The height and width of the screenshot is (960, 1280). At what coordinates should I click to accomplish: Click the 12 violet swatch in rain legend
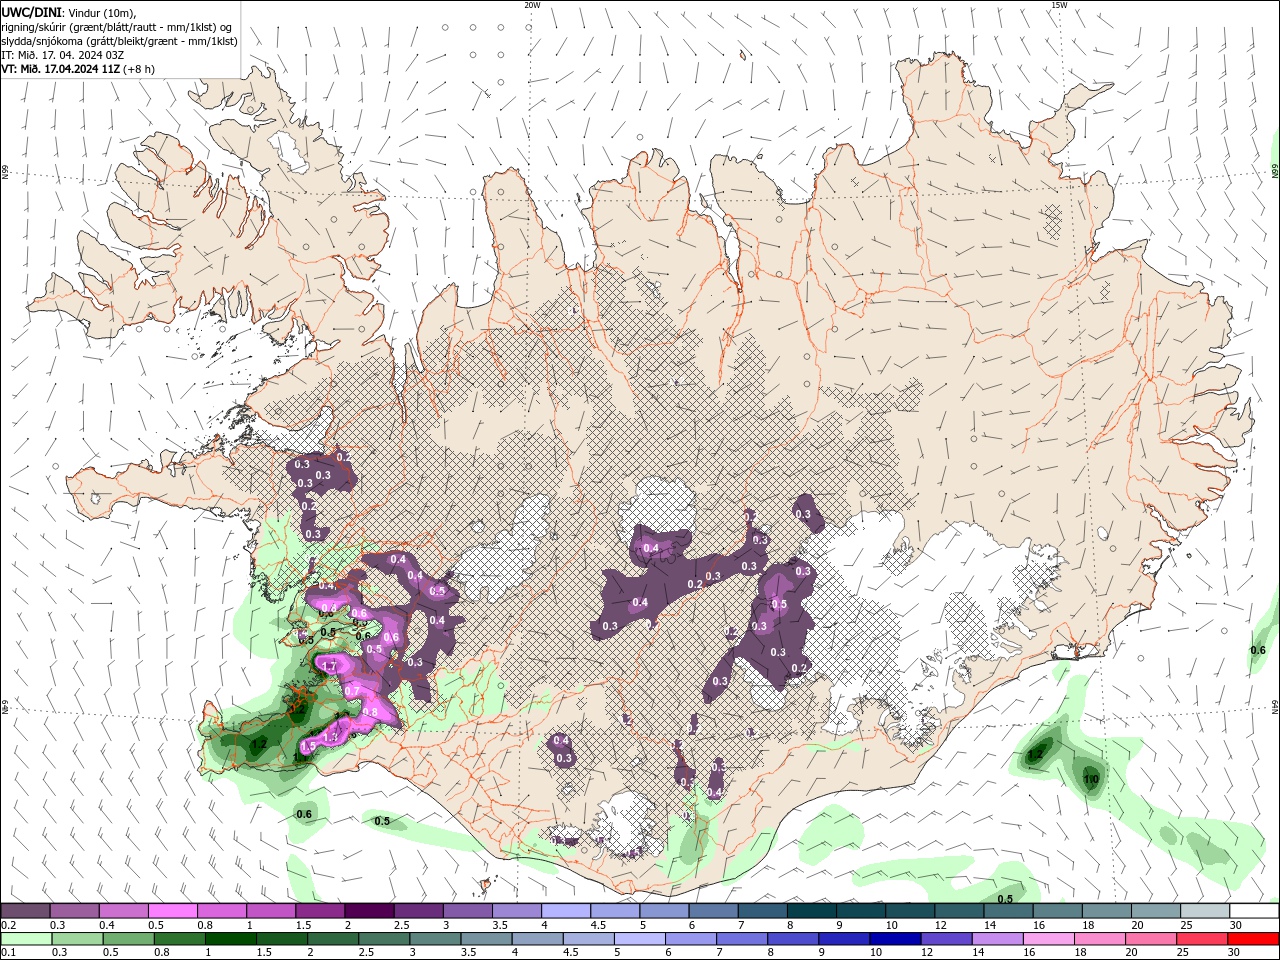[946, 939]
